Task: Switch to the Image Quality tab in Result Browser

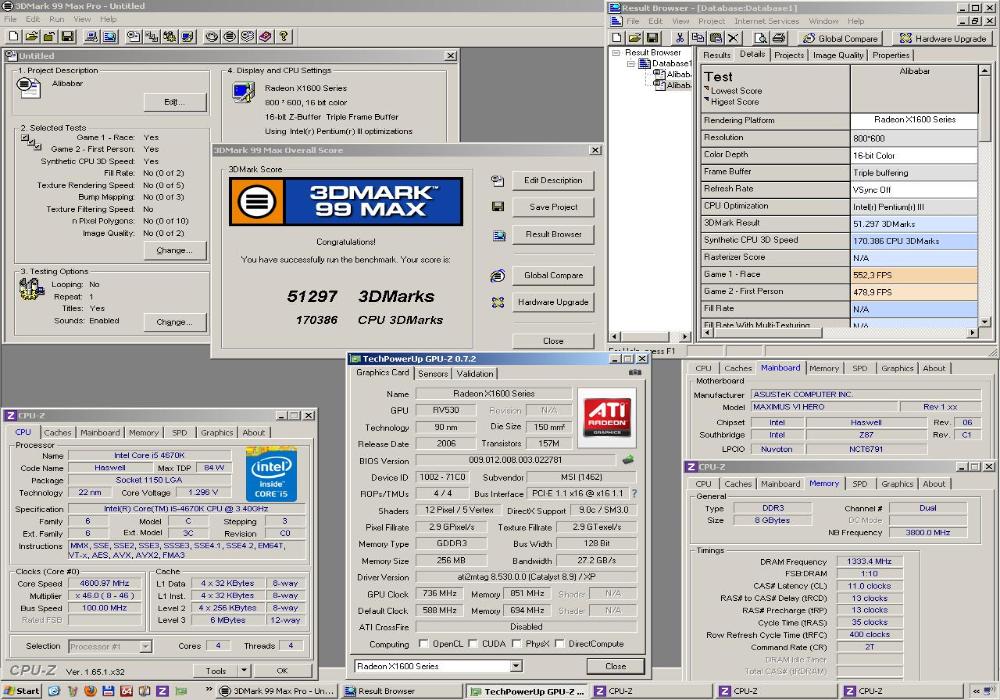Action: click(838, 55)
